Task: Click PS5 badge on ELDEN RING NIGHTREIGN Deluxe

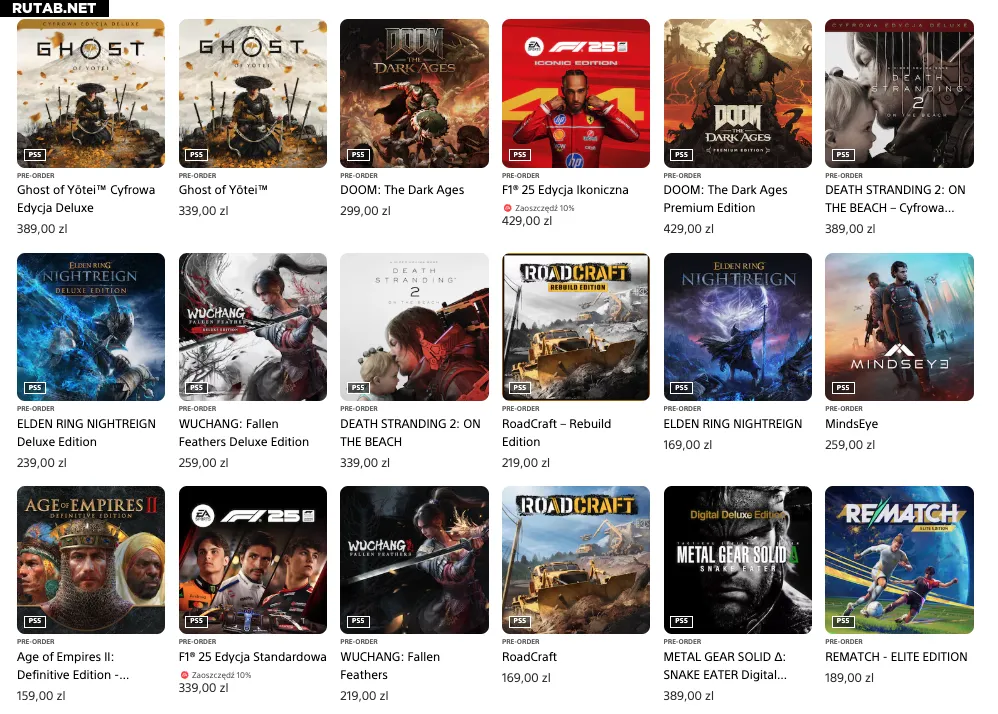Action: 34,388
